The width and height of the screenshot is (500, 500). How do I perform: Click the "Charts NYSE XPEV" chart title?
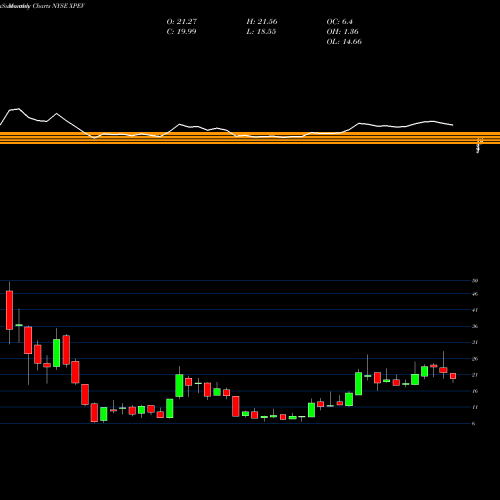59,6
